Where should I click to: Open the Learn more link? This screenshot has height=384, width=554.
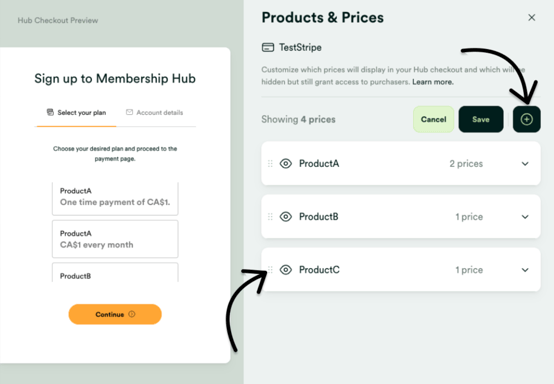433,82
